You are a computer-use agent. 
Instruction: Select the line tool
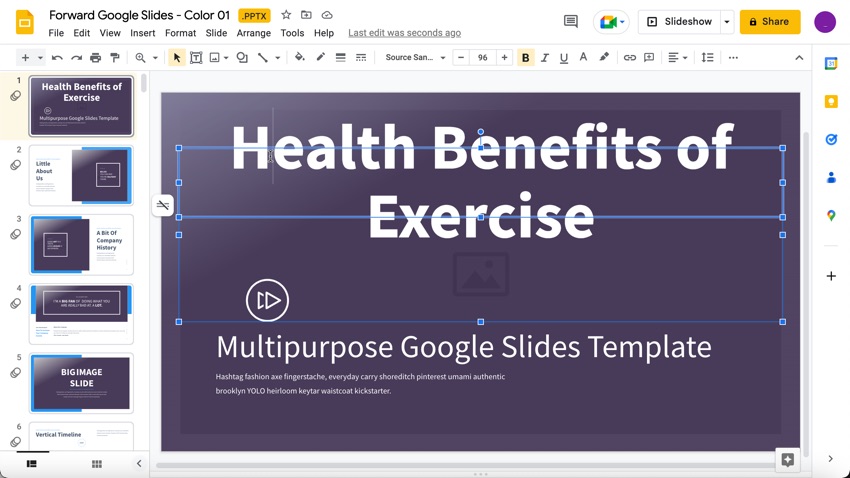click(263, 57)
